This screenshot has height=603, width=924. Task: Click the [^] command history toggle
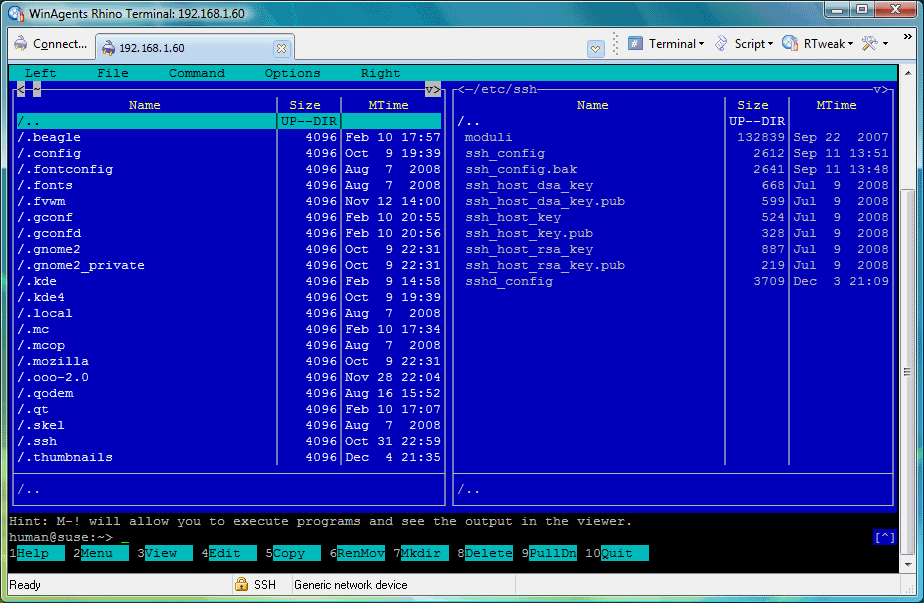pos(884,538)
